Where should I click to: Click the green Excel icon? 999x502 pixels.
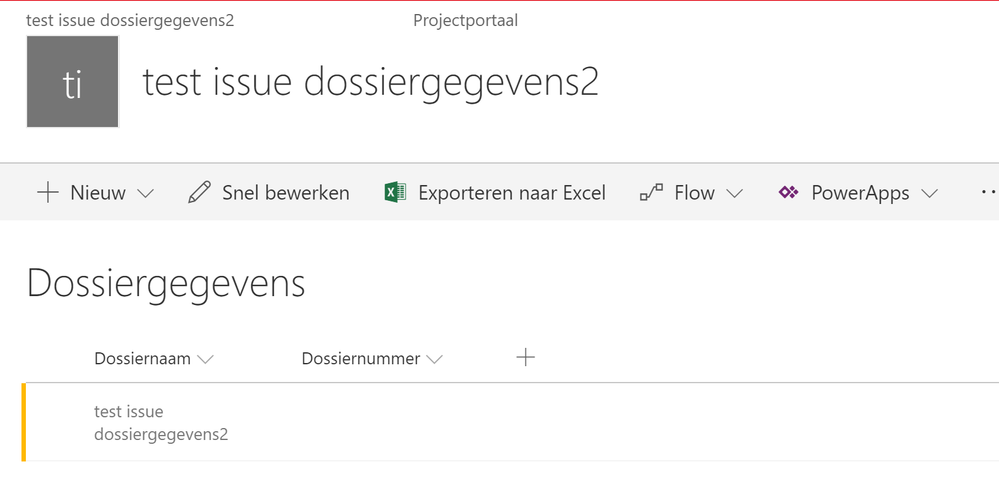[395, 193]
